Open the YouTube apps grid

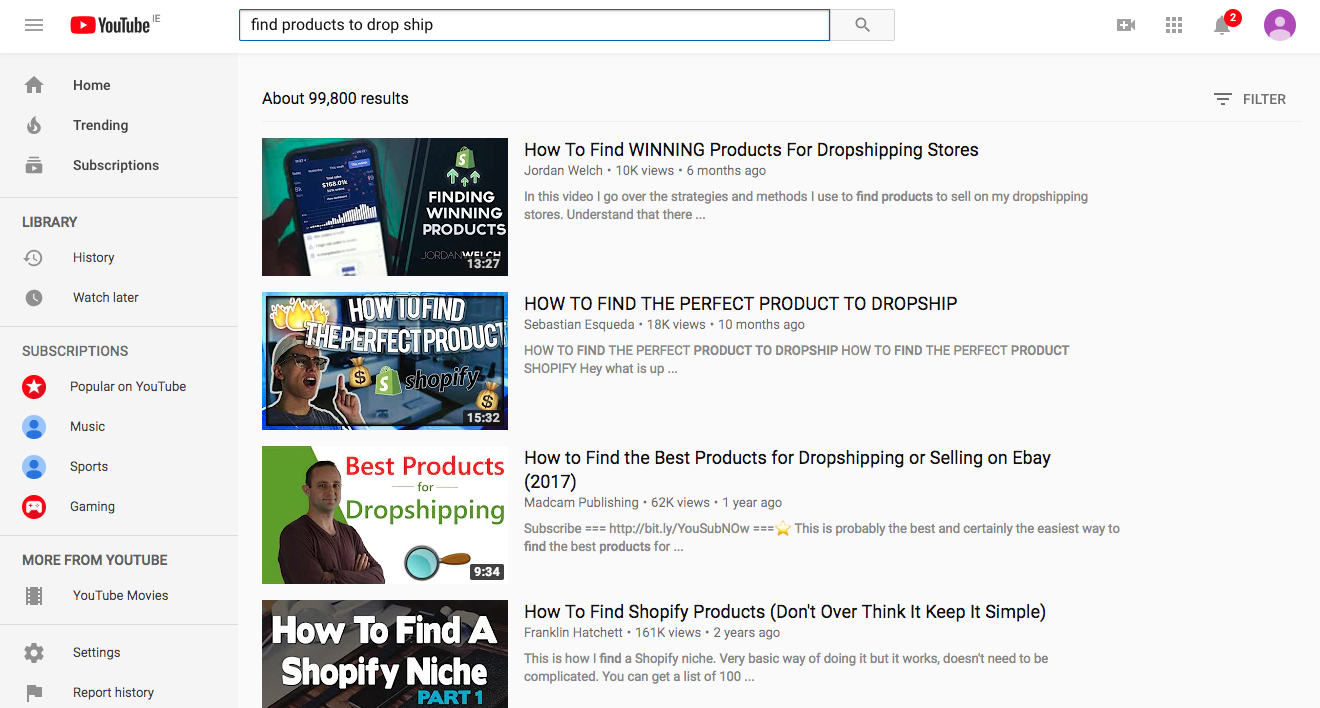[1174, 25]
